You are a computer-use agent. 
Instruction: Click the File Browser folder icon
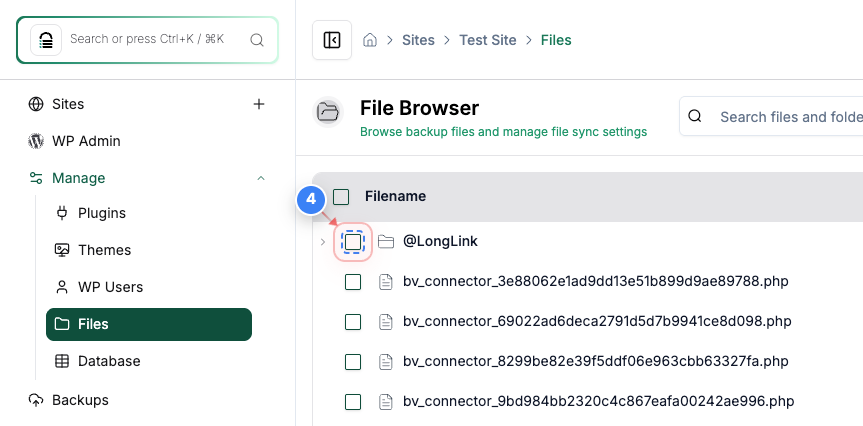328,112
